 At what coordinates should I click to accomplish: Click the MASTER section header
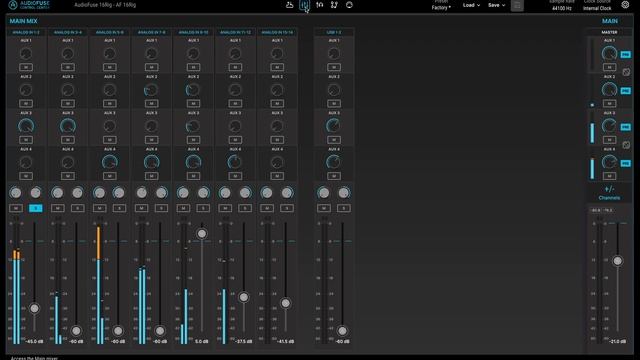coord(609,32)
